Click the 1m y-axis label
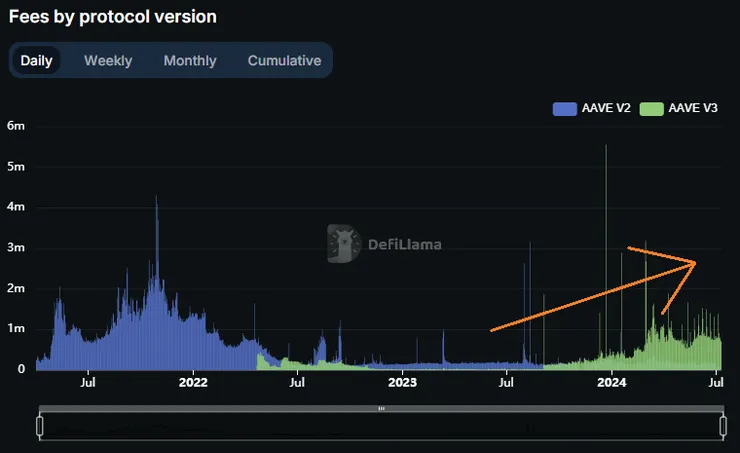This screenshot has width=740, height=453. (16, 328)
